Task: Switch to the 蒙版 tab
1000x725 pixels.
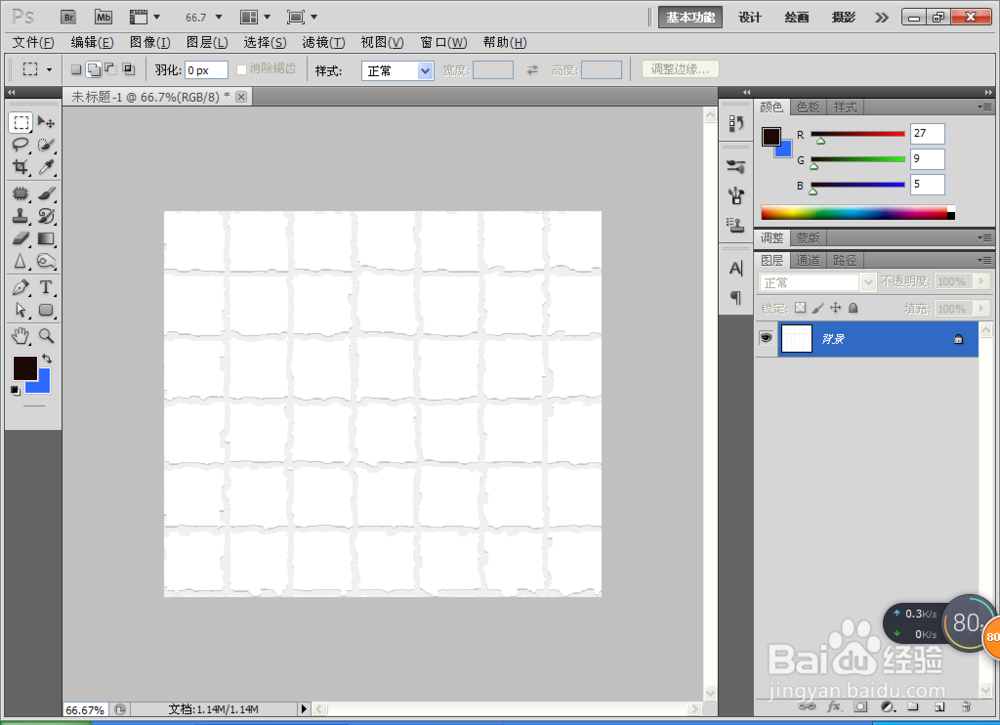Action: click(x=808, y=238)
